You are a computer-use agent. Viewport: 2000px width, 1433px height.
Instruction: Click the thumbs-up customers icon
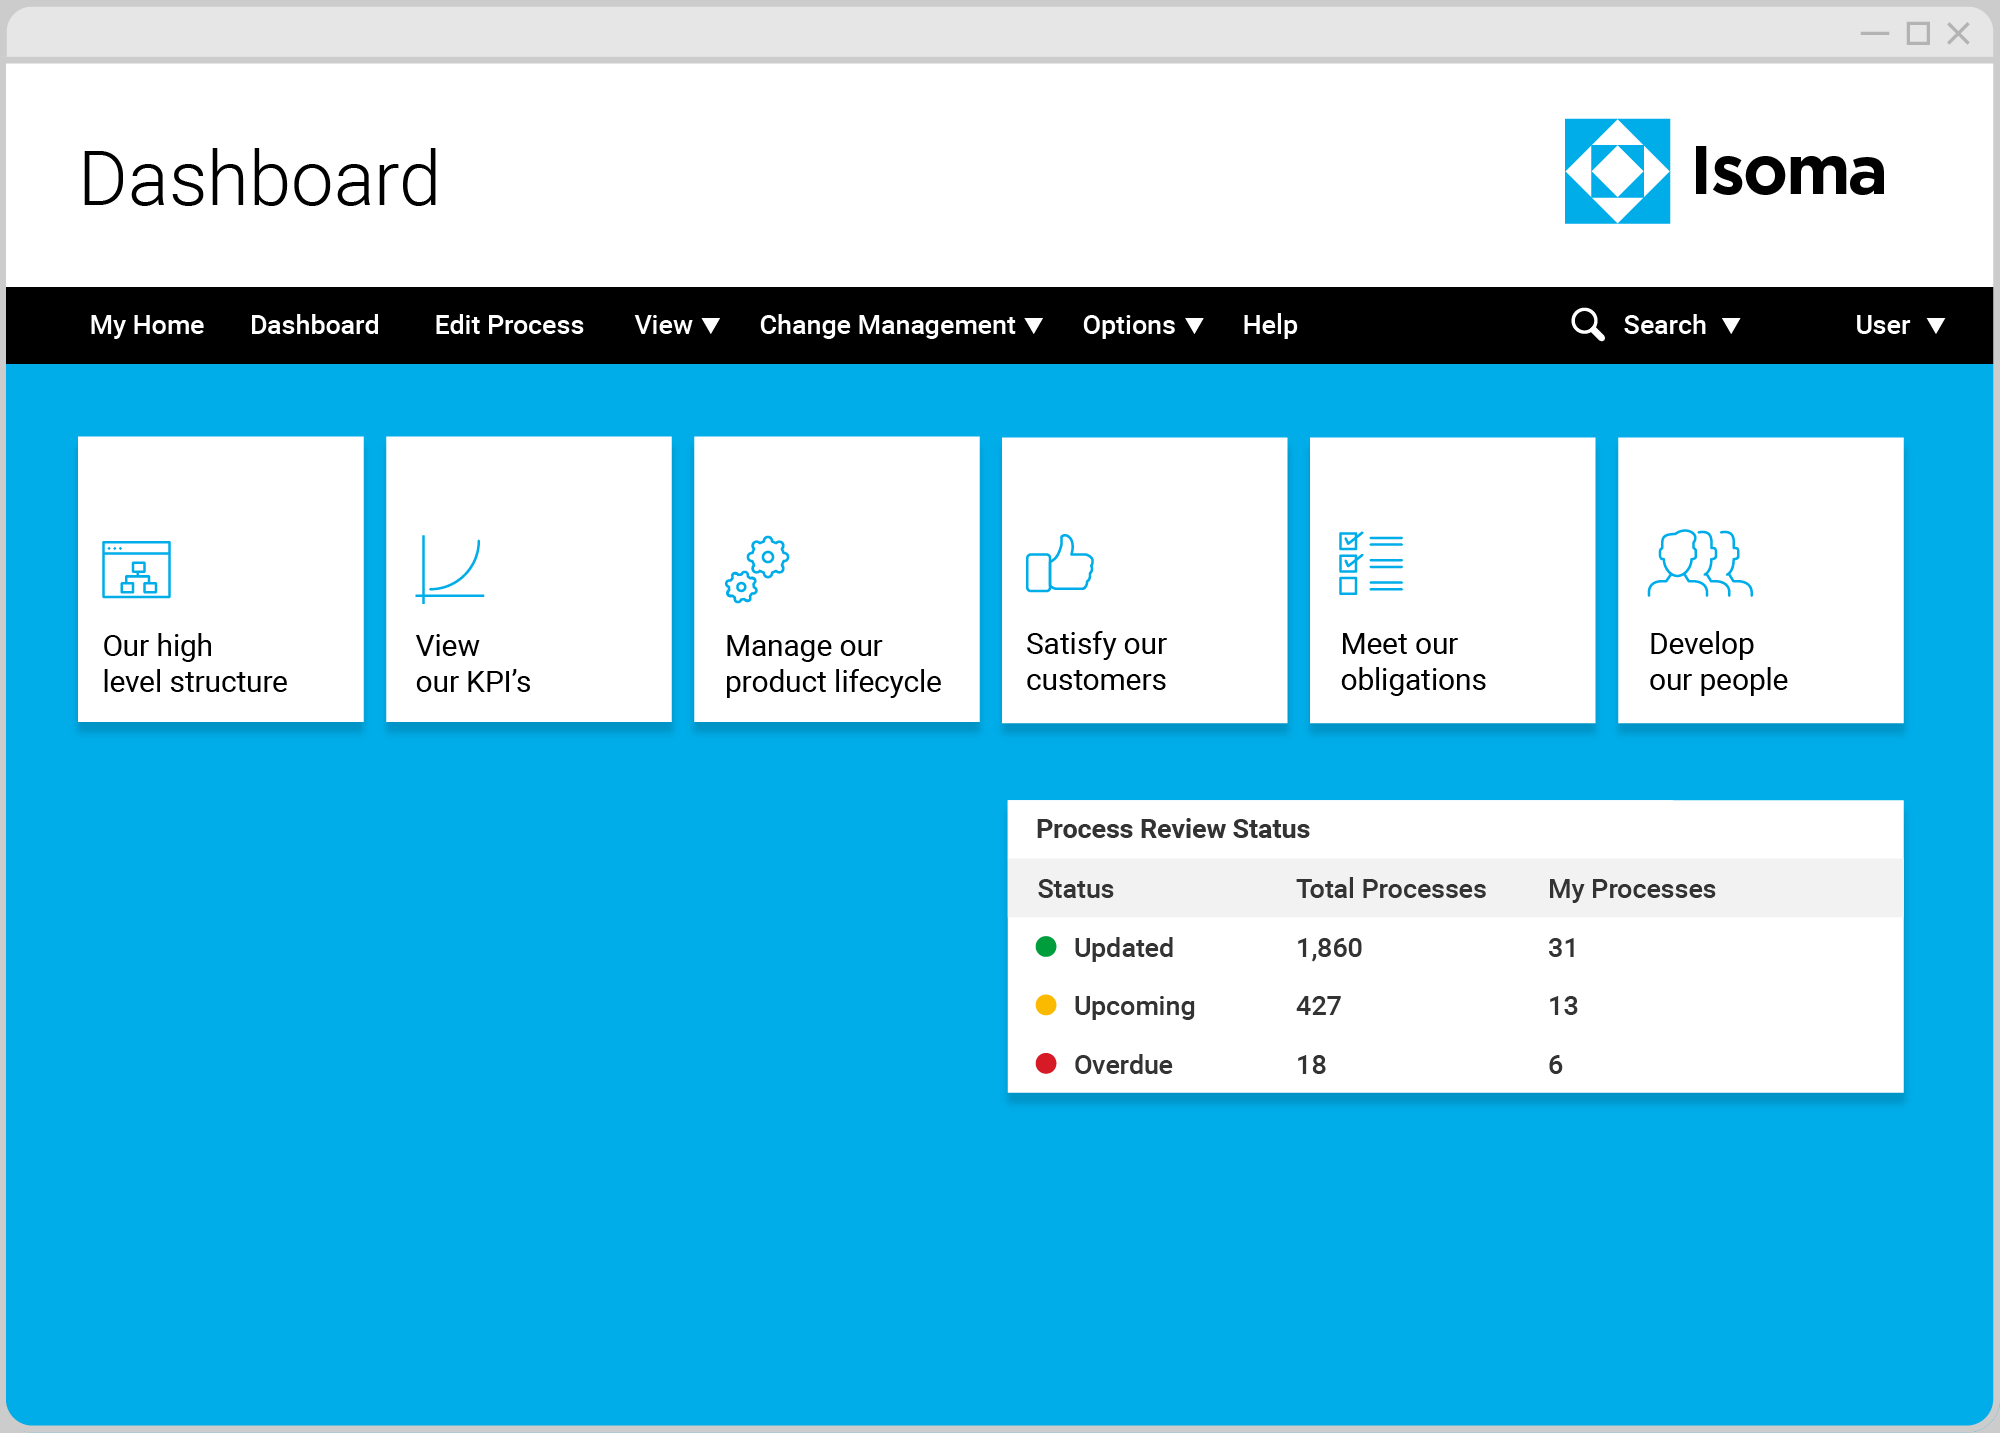pyautogui.click(x=1060, y=563)
